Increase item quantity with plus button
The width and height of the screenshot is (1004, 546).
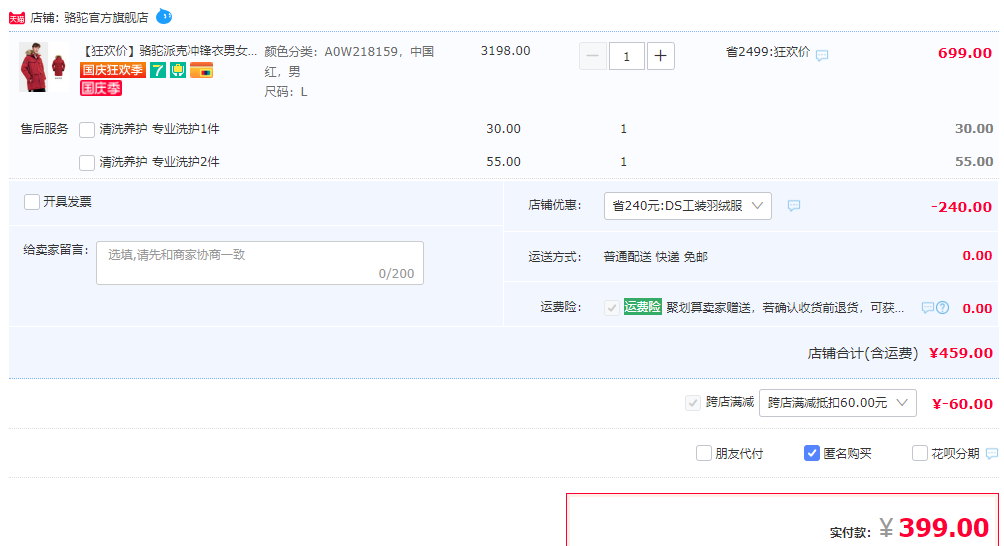[661, 56]
